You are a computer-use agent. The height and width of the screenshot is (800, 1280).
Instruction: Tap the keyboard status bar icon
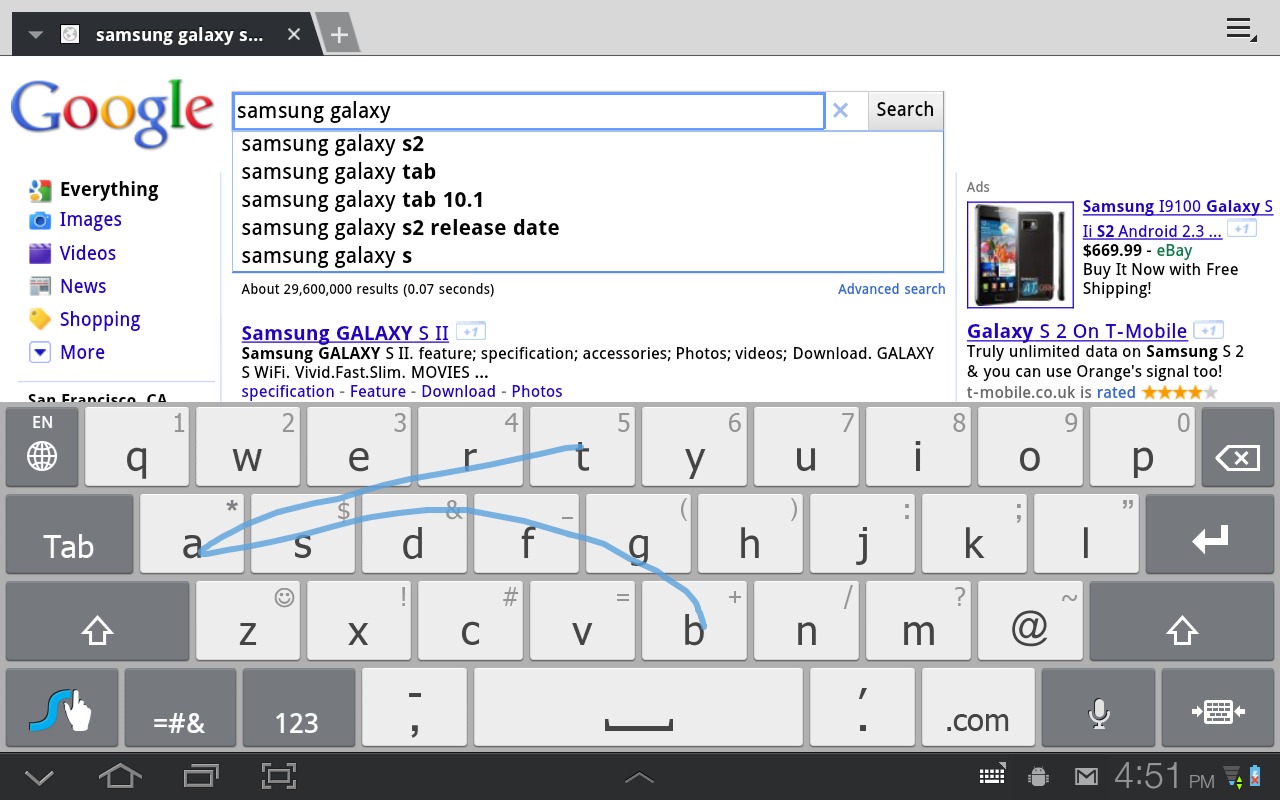point(992,776)
